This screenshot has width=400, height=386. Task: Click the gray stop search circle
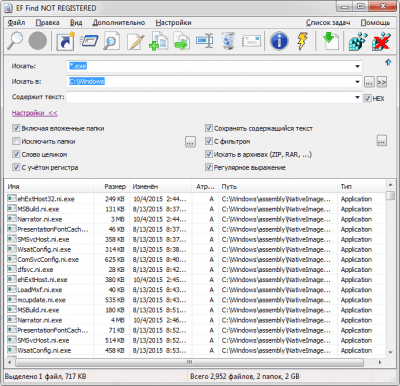[38, 41]
